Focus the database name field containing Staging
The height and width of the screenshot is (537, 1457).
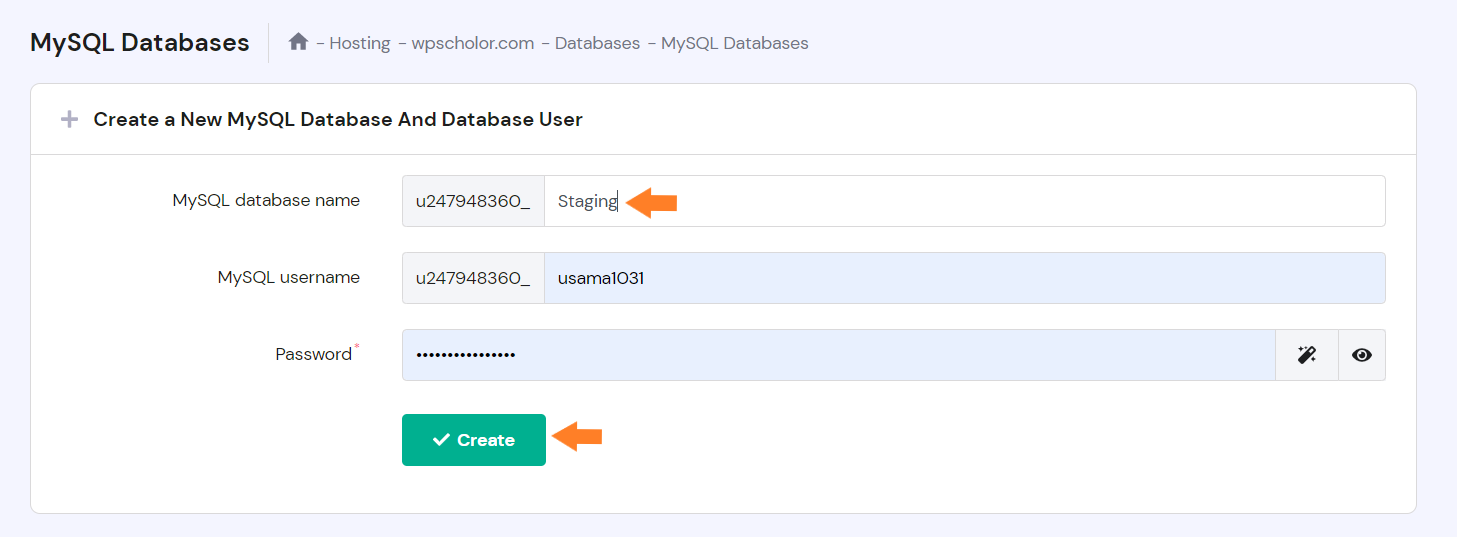pyautogui.click(x=965, y=201)
